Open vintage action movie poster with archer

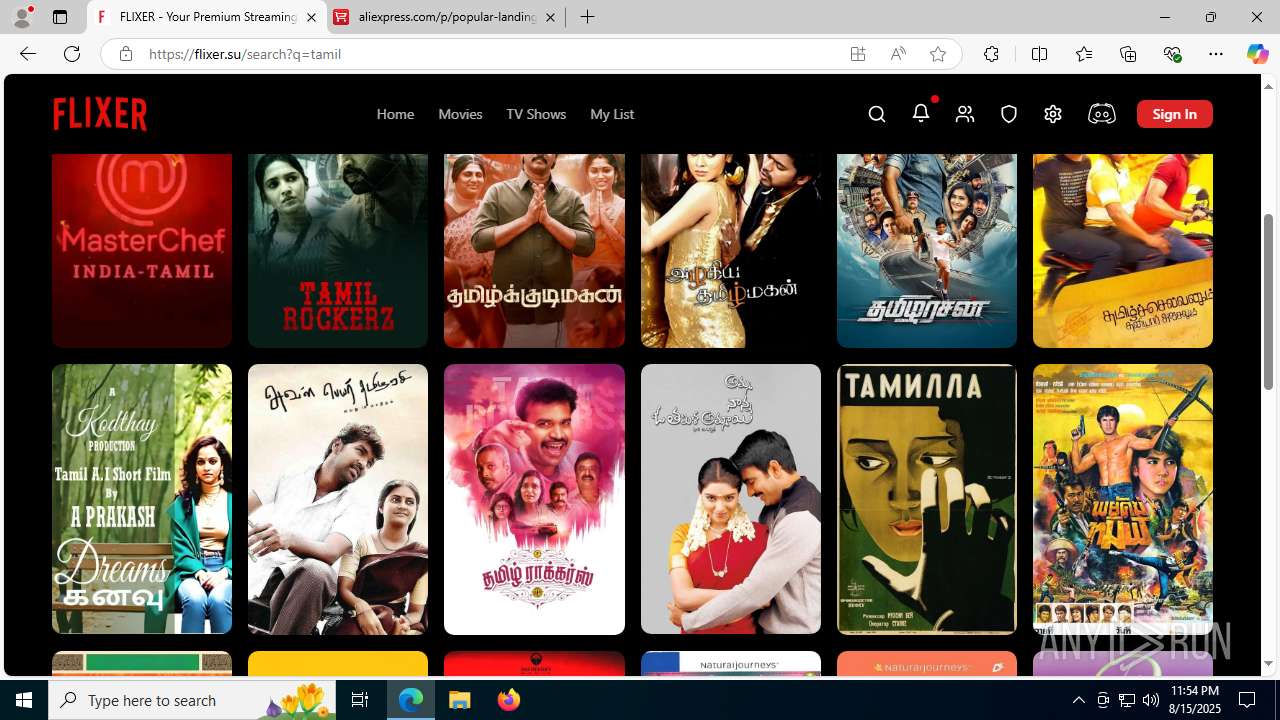(x=1123, y=499)
